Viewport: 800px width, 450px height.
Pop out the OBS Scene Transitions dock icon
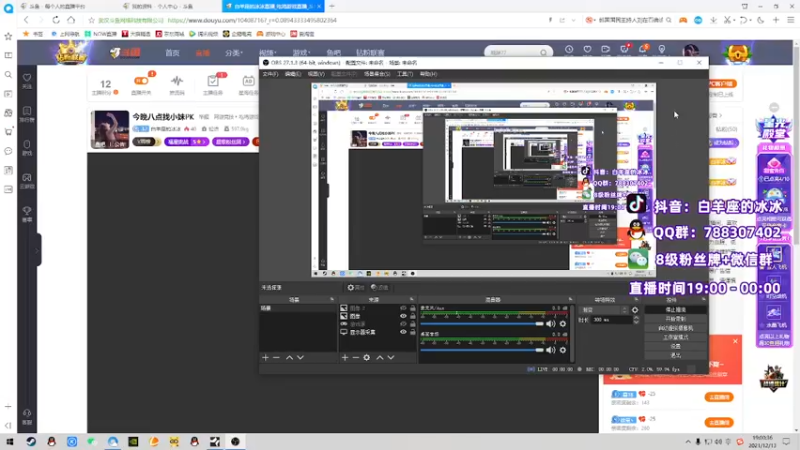tap(638, 299)
